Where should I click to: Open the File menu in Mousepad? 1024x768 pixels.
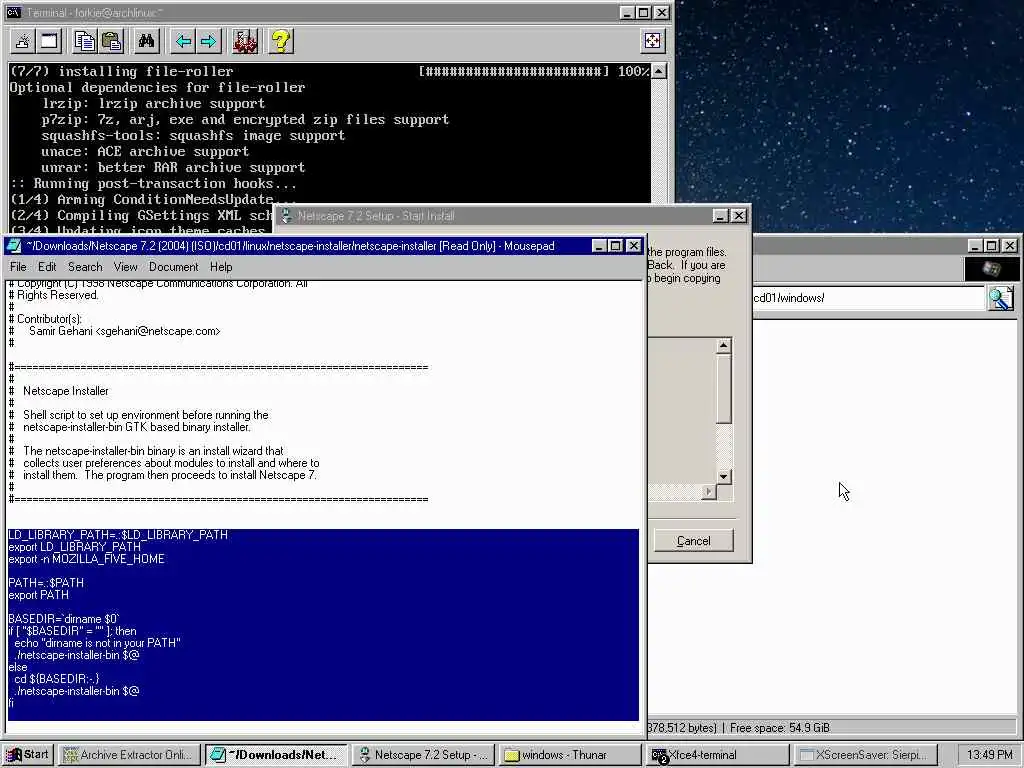click(x=18, y=266)
